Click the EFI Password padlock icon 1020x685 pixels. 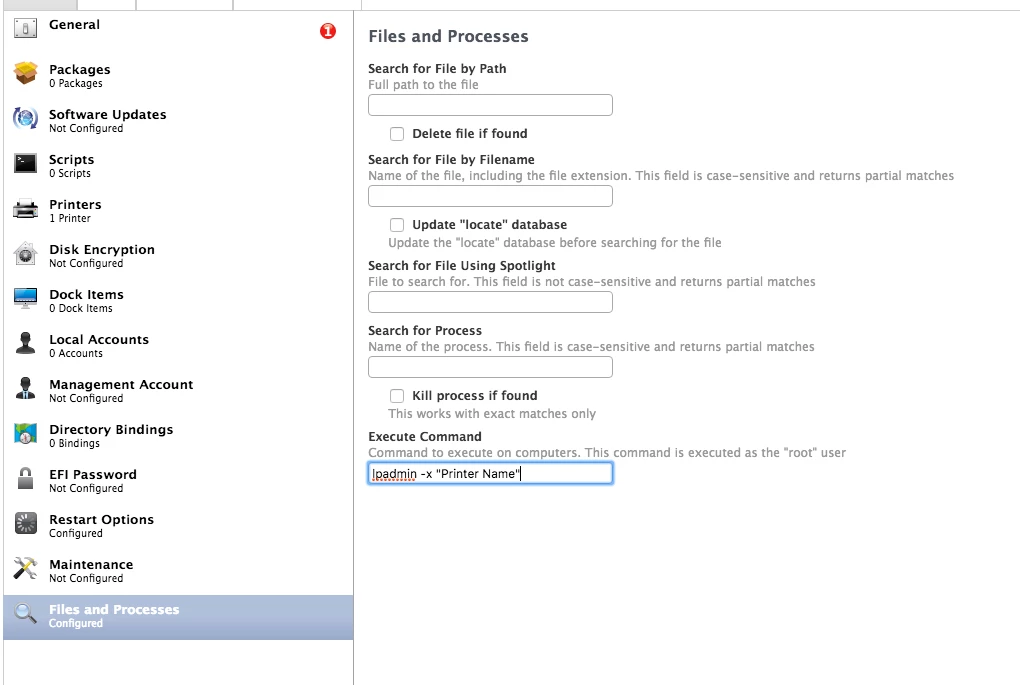(25, 478)
